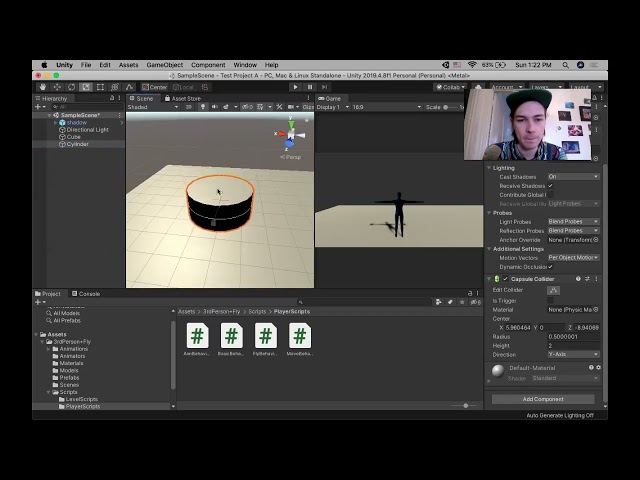The image size is (640, 480).
Task: Toggle Scene audio speaker icon
Action: point(214,107)
